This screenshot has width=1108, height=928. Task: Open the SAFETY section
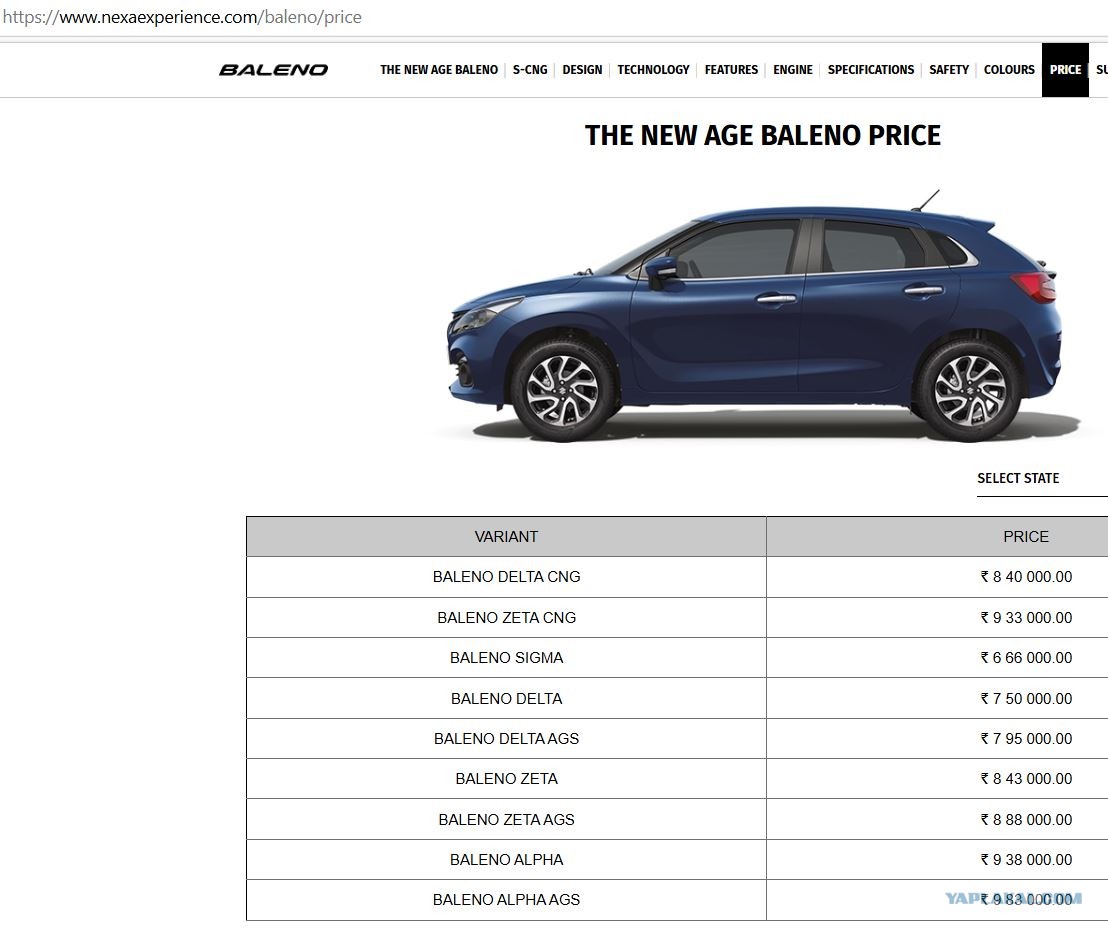pyautogui.click(x=949, y=70)
